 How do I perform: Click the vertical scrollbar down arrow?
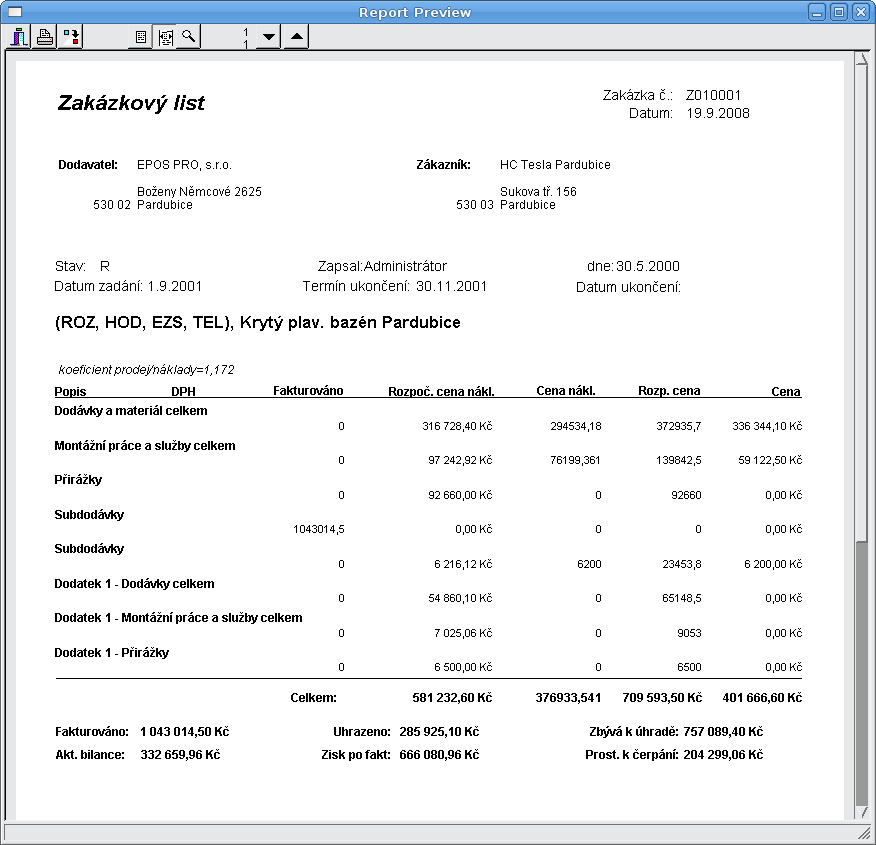coord(862,813)
